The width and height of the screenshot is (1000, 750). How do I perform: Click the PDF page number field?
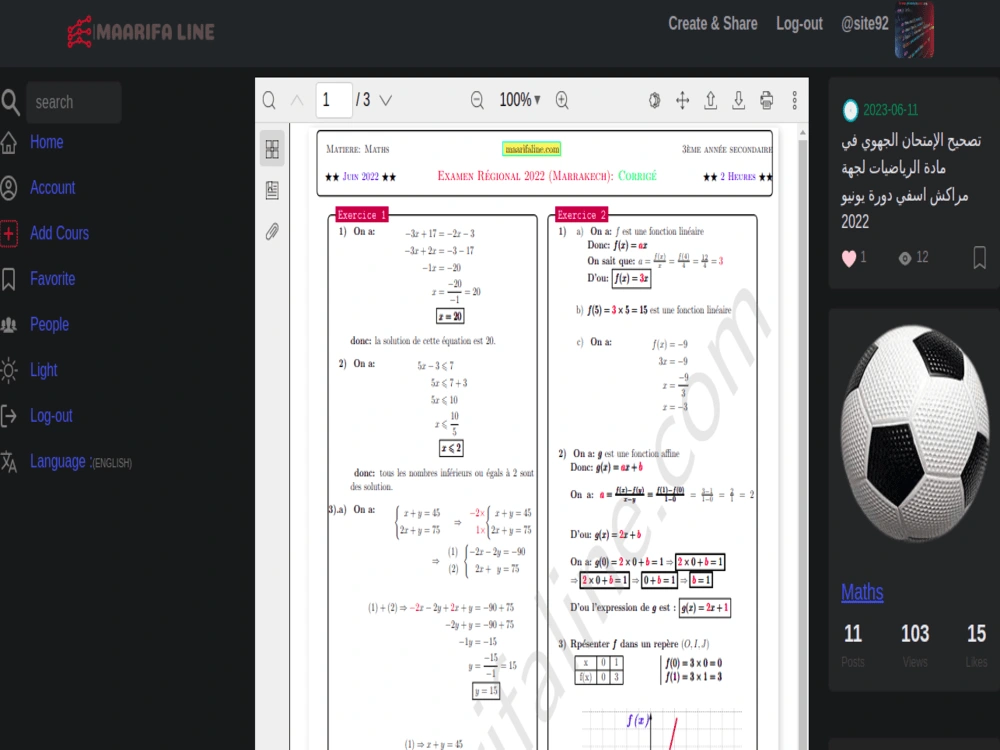334,100
